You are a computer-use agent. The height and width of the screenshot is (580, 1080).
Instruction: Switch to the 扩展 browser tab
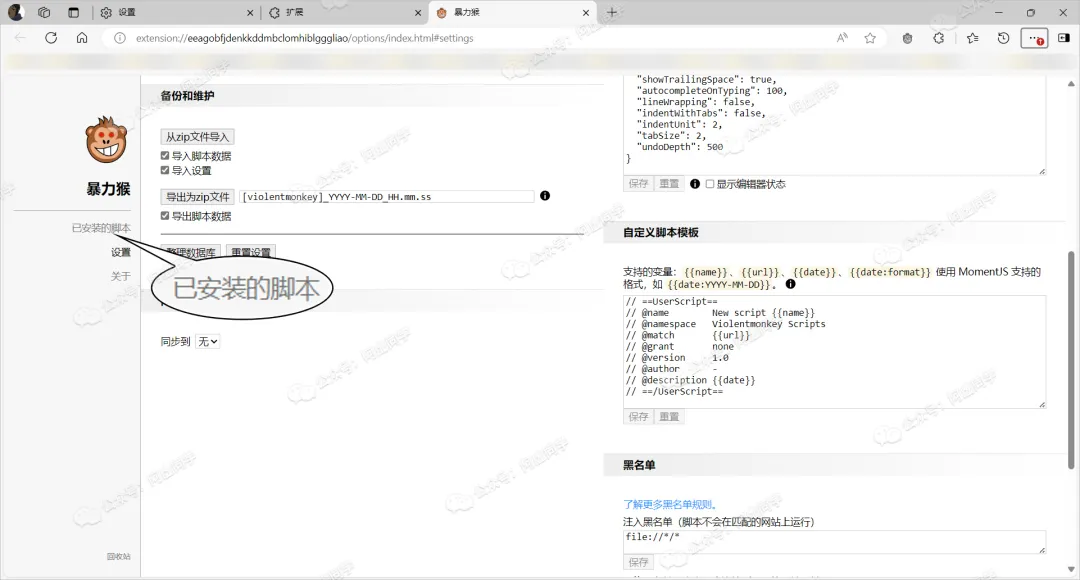tap(339, 13)
